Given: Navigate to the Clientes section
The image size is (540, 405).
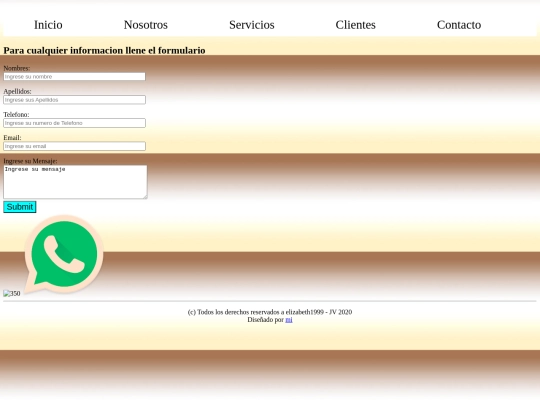Looking at the screenshot, I should click(x=355, y=25).
